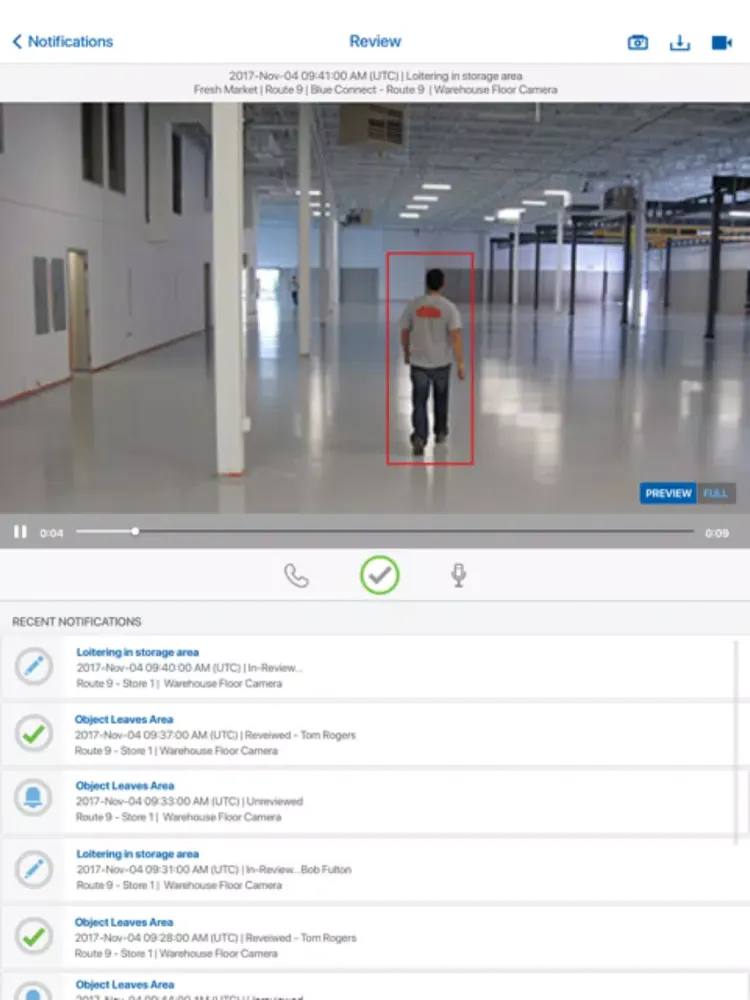
Task: Click the video progress slider handle
Action: tap(135, 531)
